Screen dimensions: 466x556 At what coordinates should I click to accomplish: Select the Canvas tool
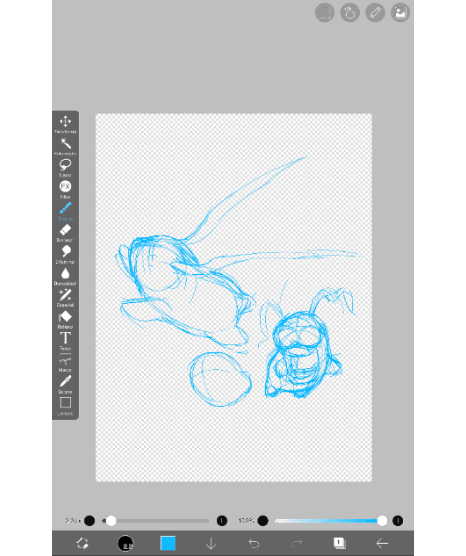[x=65, y=406]
